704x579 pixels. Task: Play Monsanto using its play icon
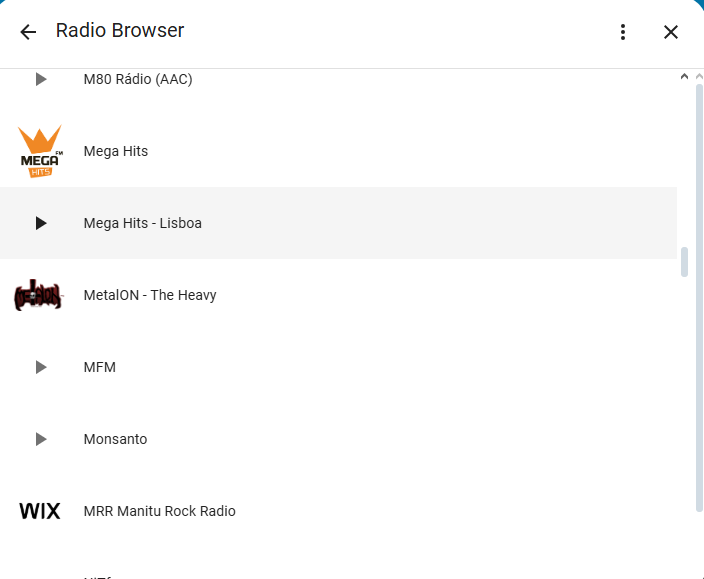[41, 439]
